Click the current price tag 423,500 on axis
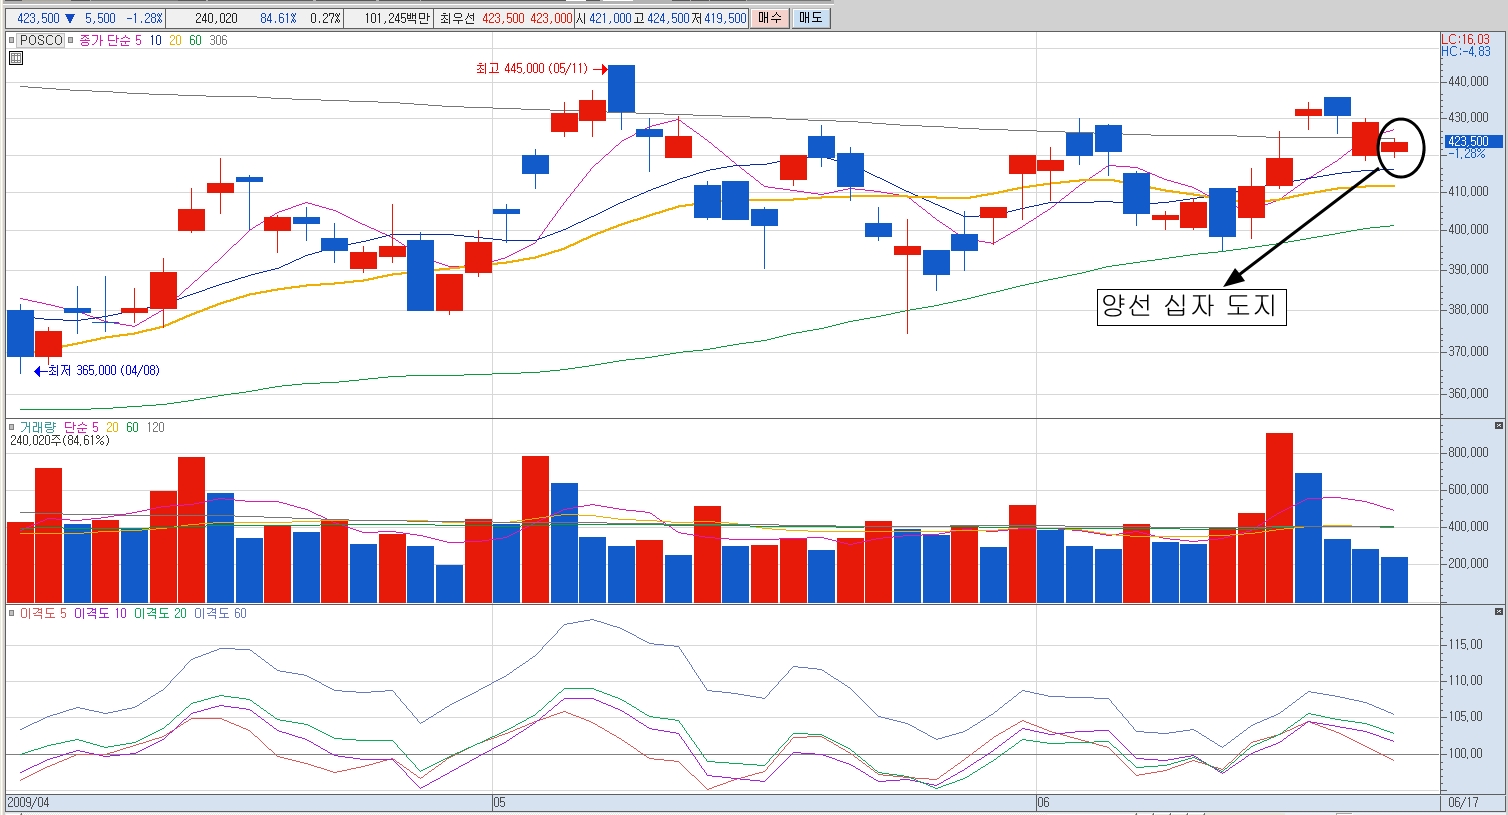The width and height of the screenshot is (1508, 815). (x=1468, y=142)
